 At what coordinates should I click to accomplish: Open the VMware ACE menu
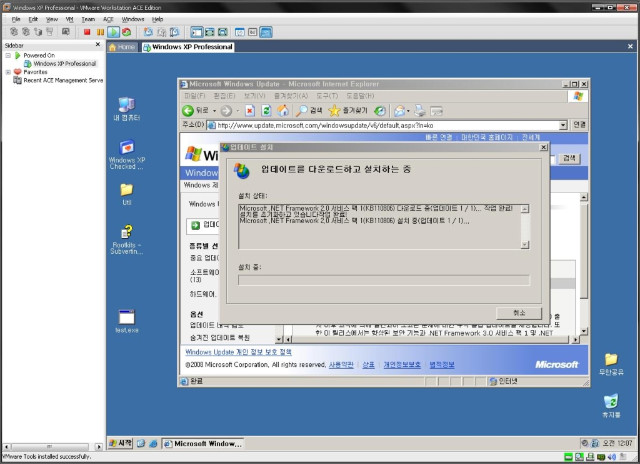coord(108,19)
